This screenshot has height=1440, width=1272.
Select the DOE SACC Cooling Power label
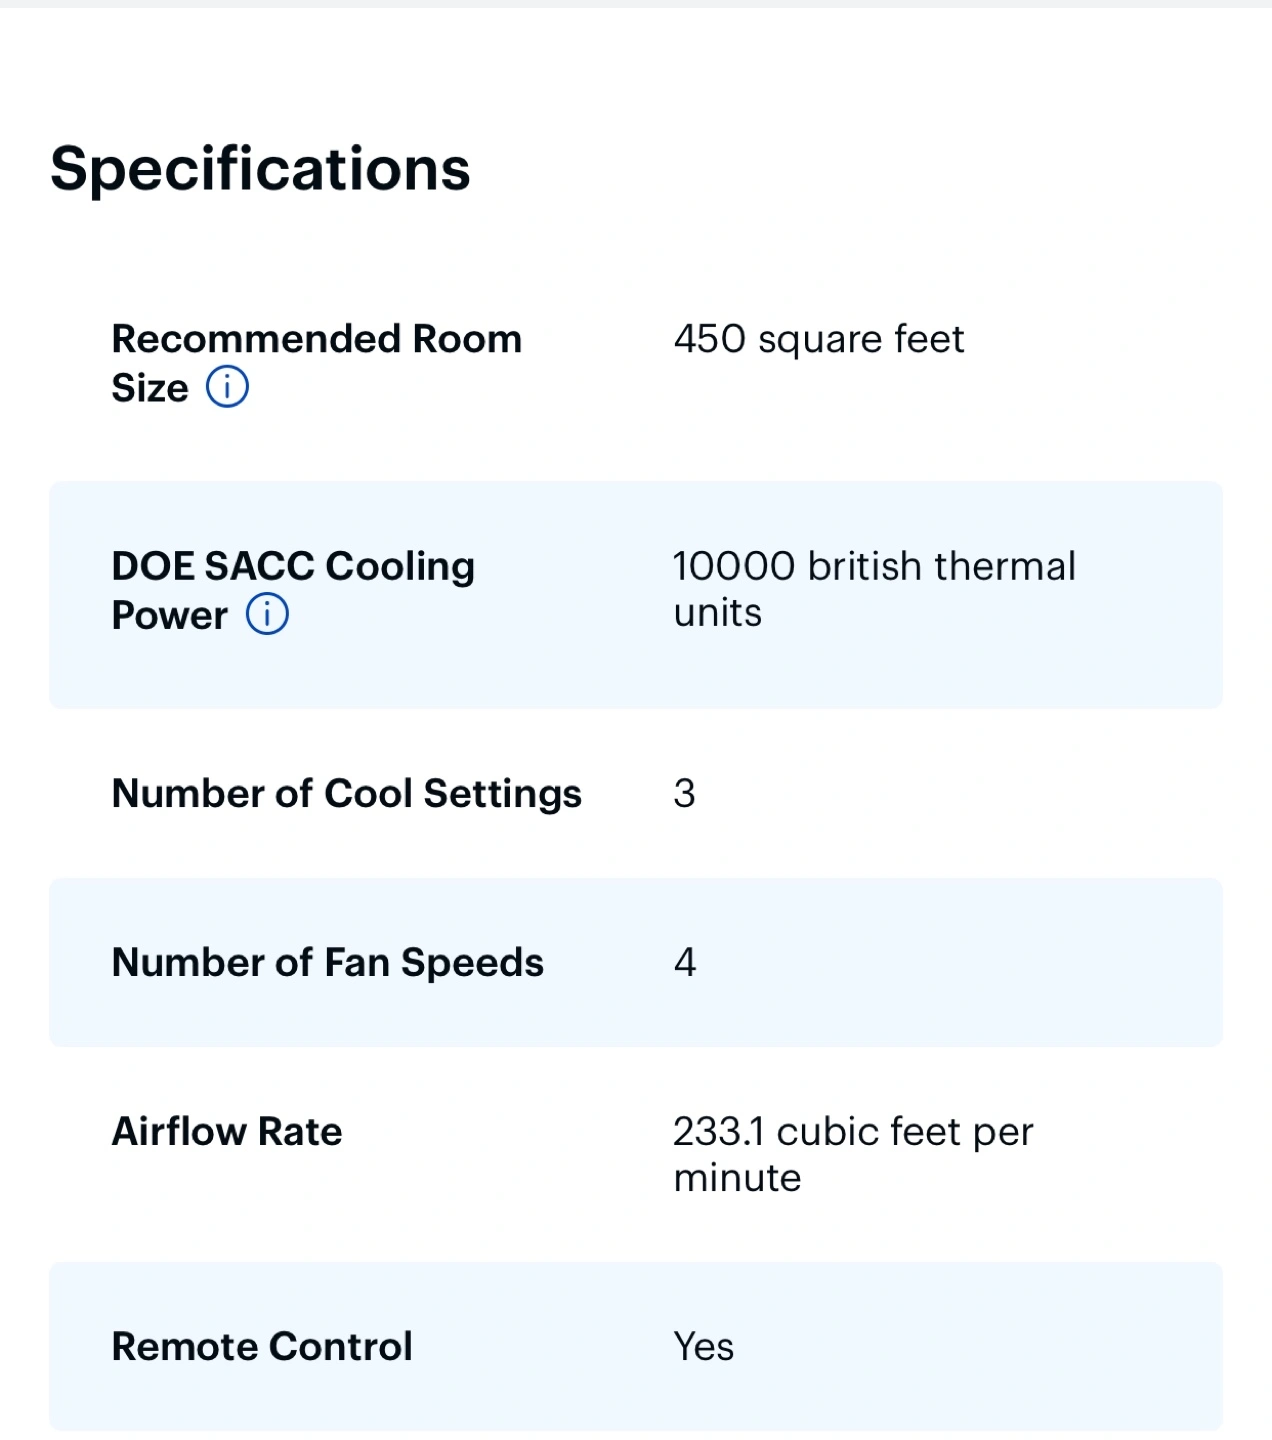(293, 567)
